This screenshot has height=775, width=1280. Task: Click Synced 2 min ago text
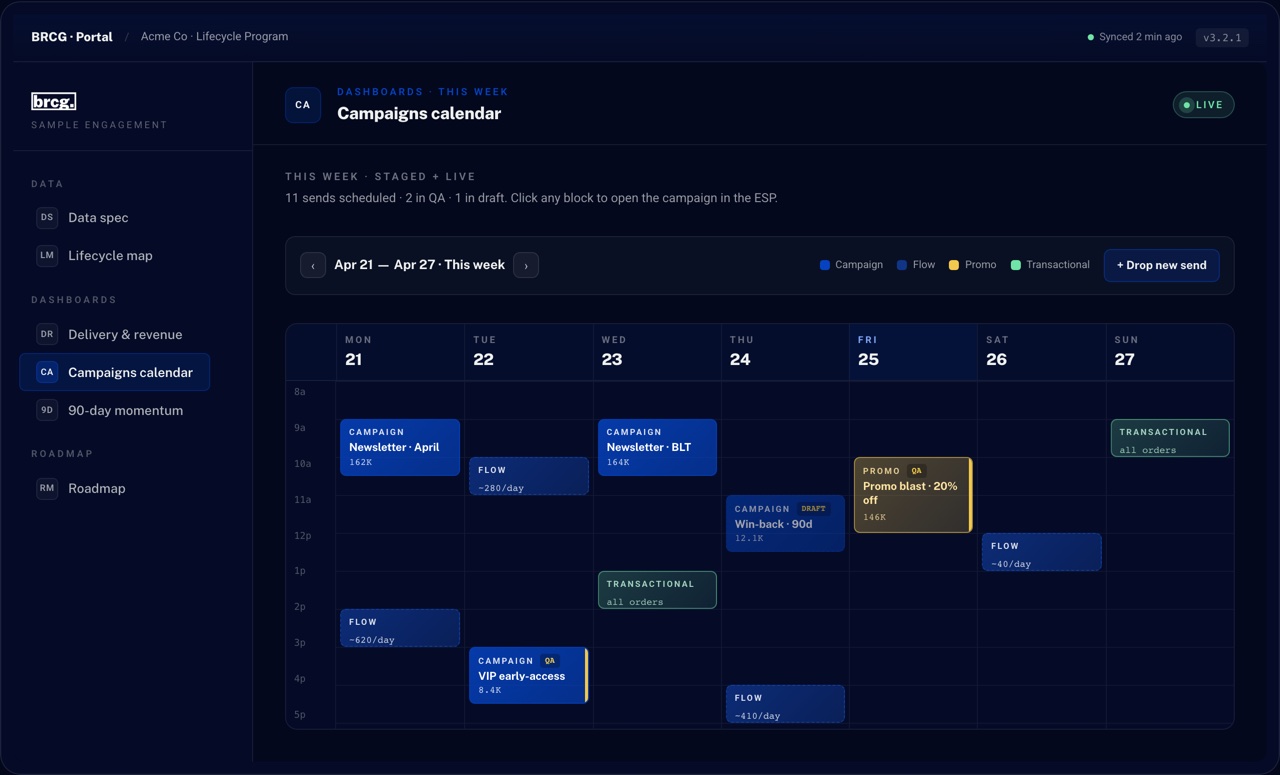[1140, 37]
